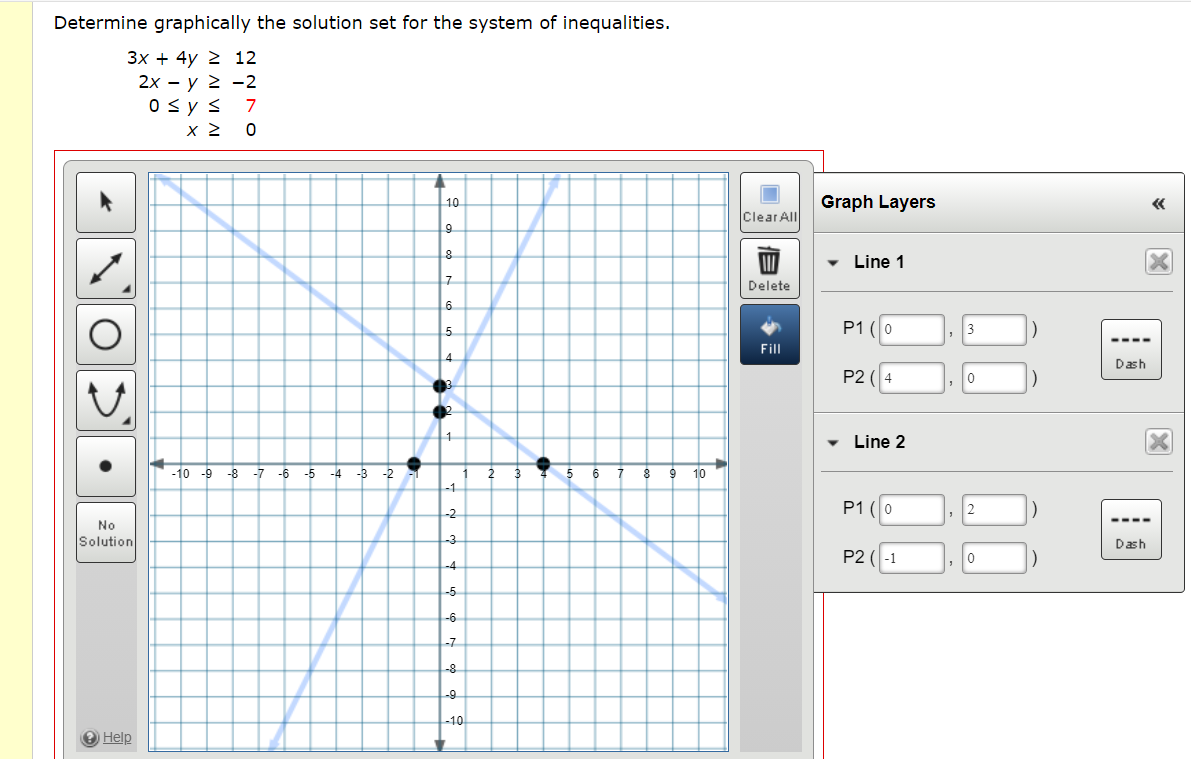1191x759 pixels.
Task: Click the Graph Layers panel header
Action: [876, 202]
